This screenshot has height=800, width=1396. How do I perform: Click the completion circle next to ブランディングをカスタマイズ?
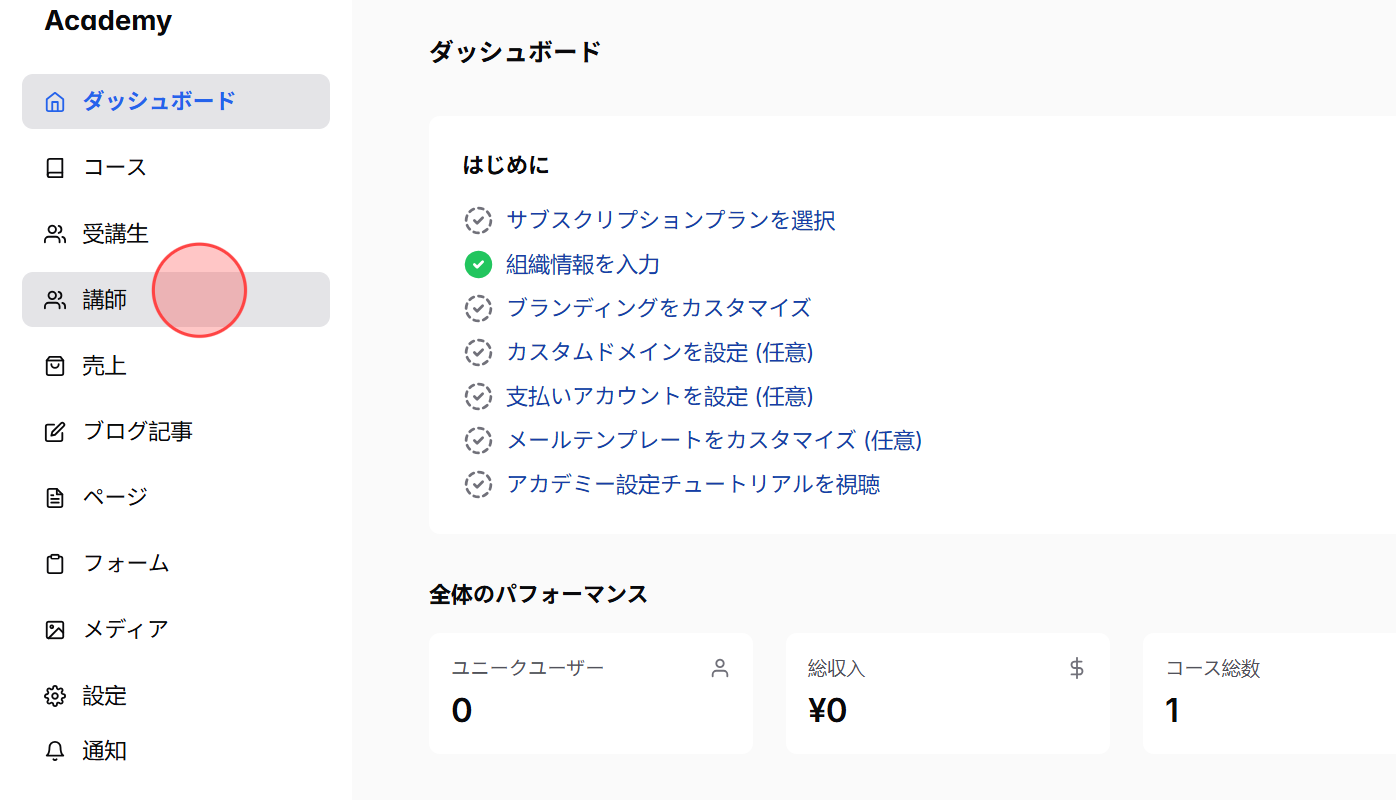click(478, 308)
